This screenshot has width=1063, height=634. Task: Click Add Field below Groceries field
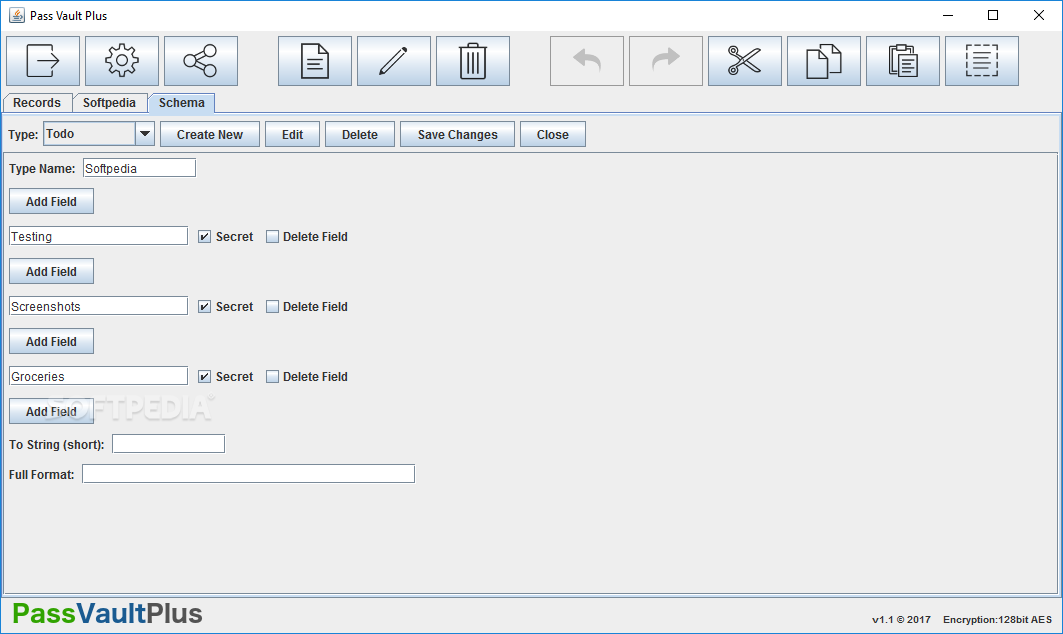52,412
